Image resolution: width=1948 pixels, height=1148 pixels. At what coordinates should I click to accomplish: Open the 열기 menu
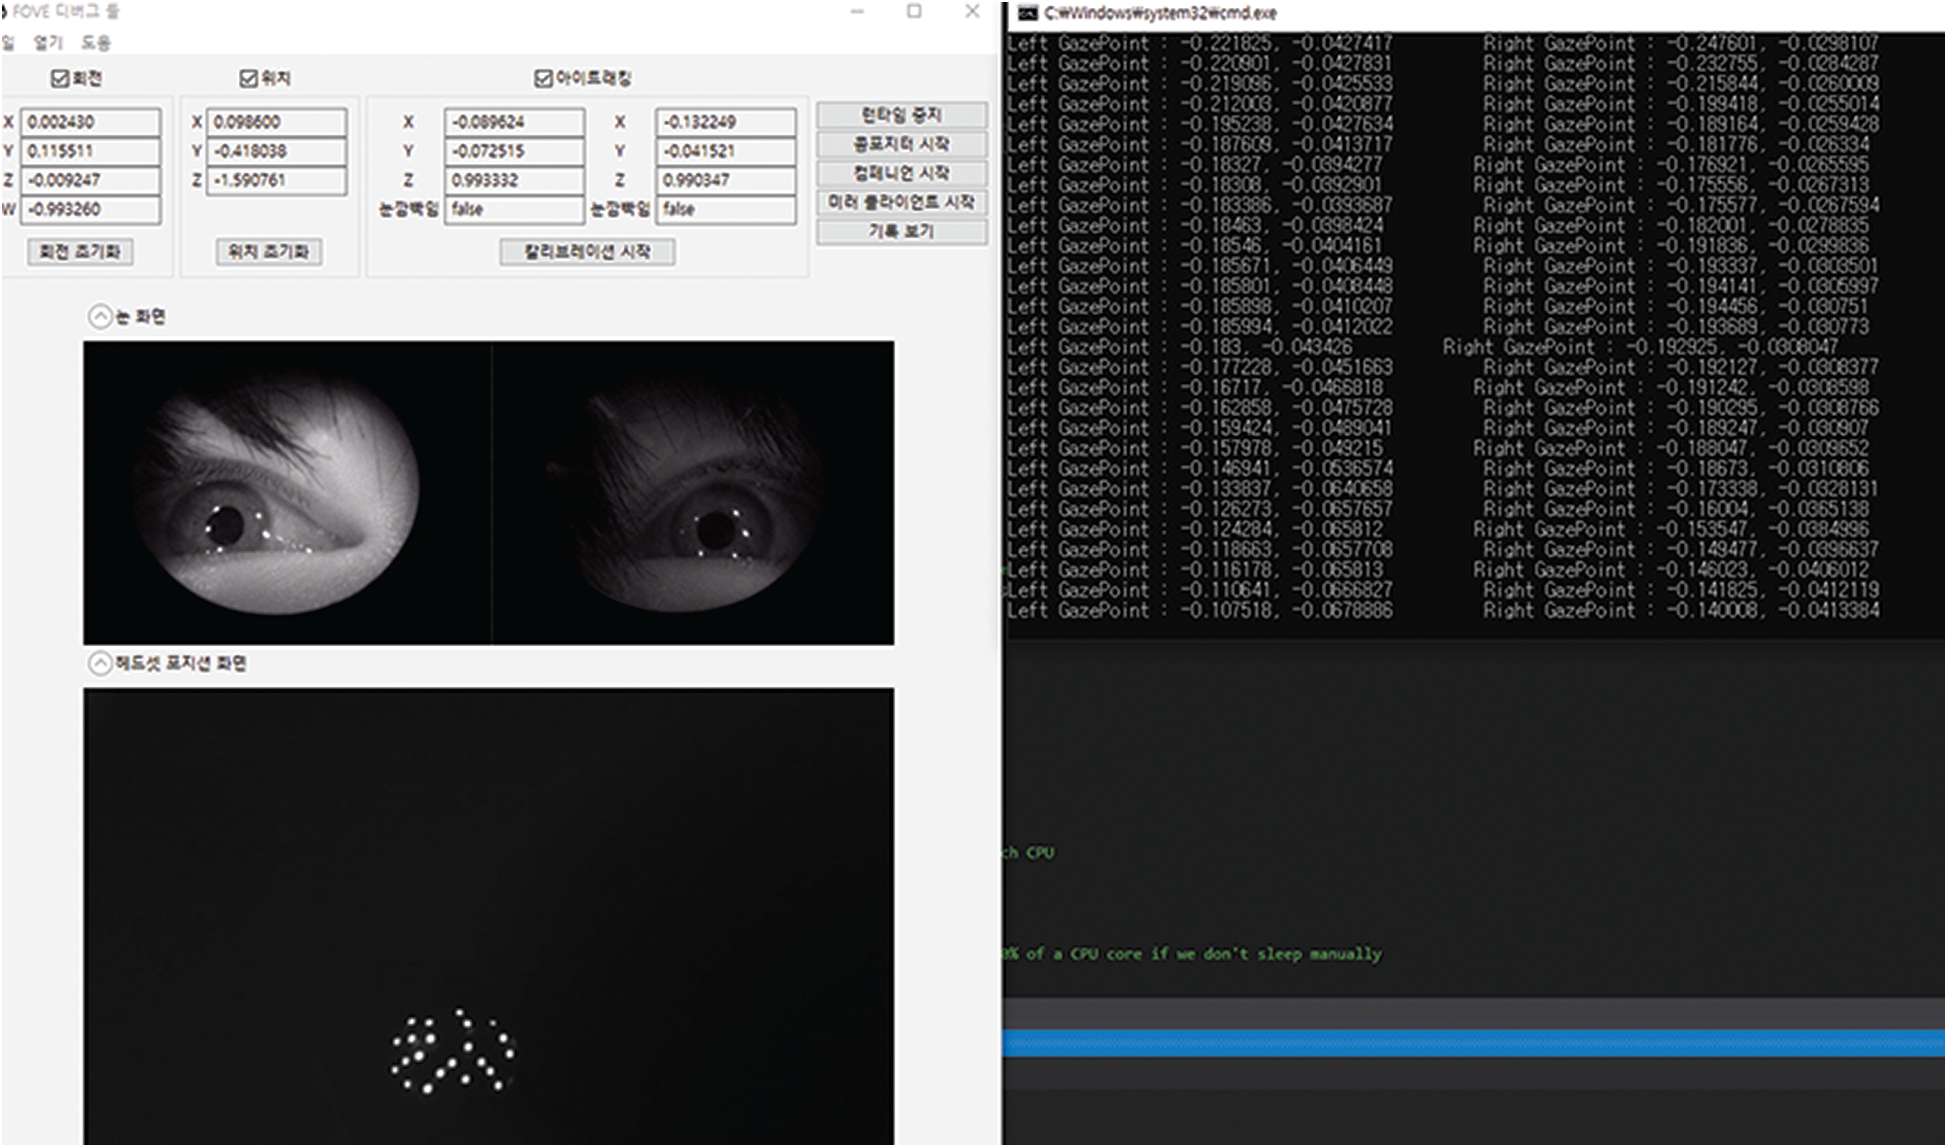pos(49,43)
